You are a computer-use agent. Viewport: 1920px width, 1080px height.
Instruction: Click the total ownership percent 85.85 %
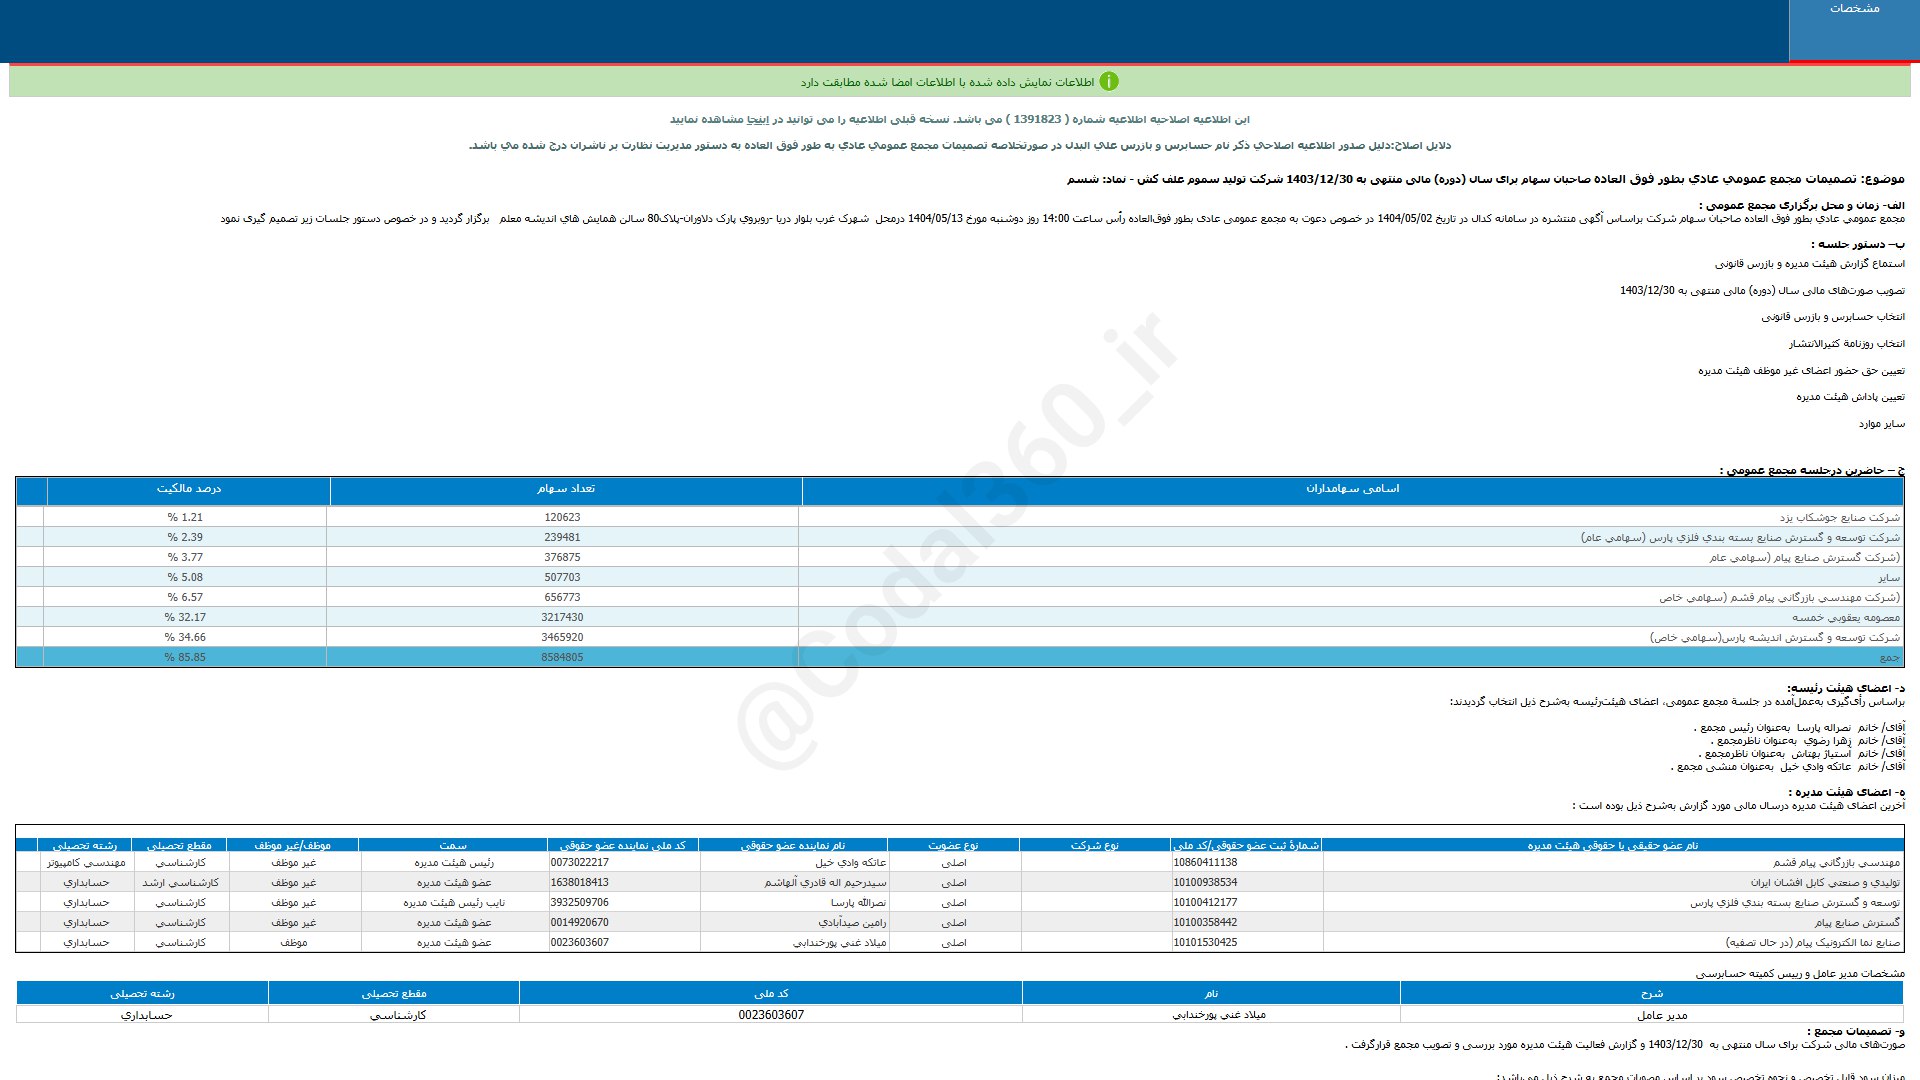coord(185,658)
